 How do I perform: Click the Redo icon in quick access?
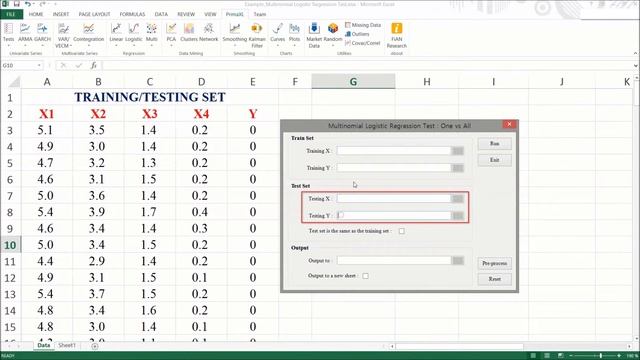click(42, 4)
